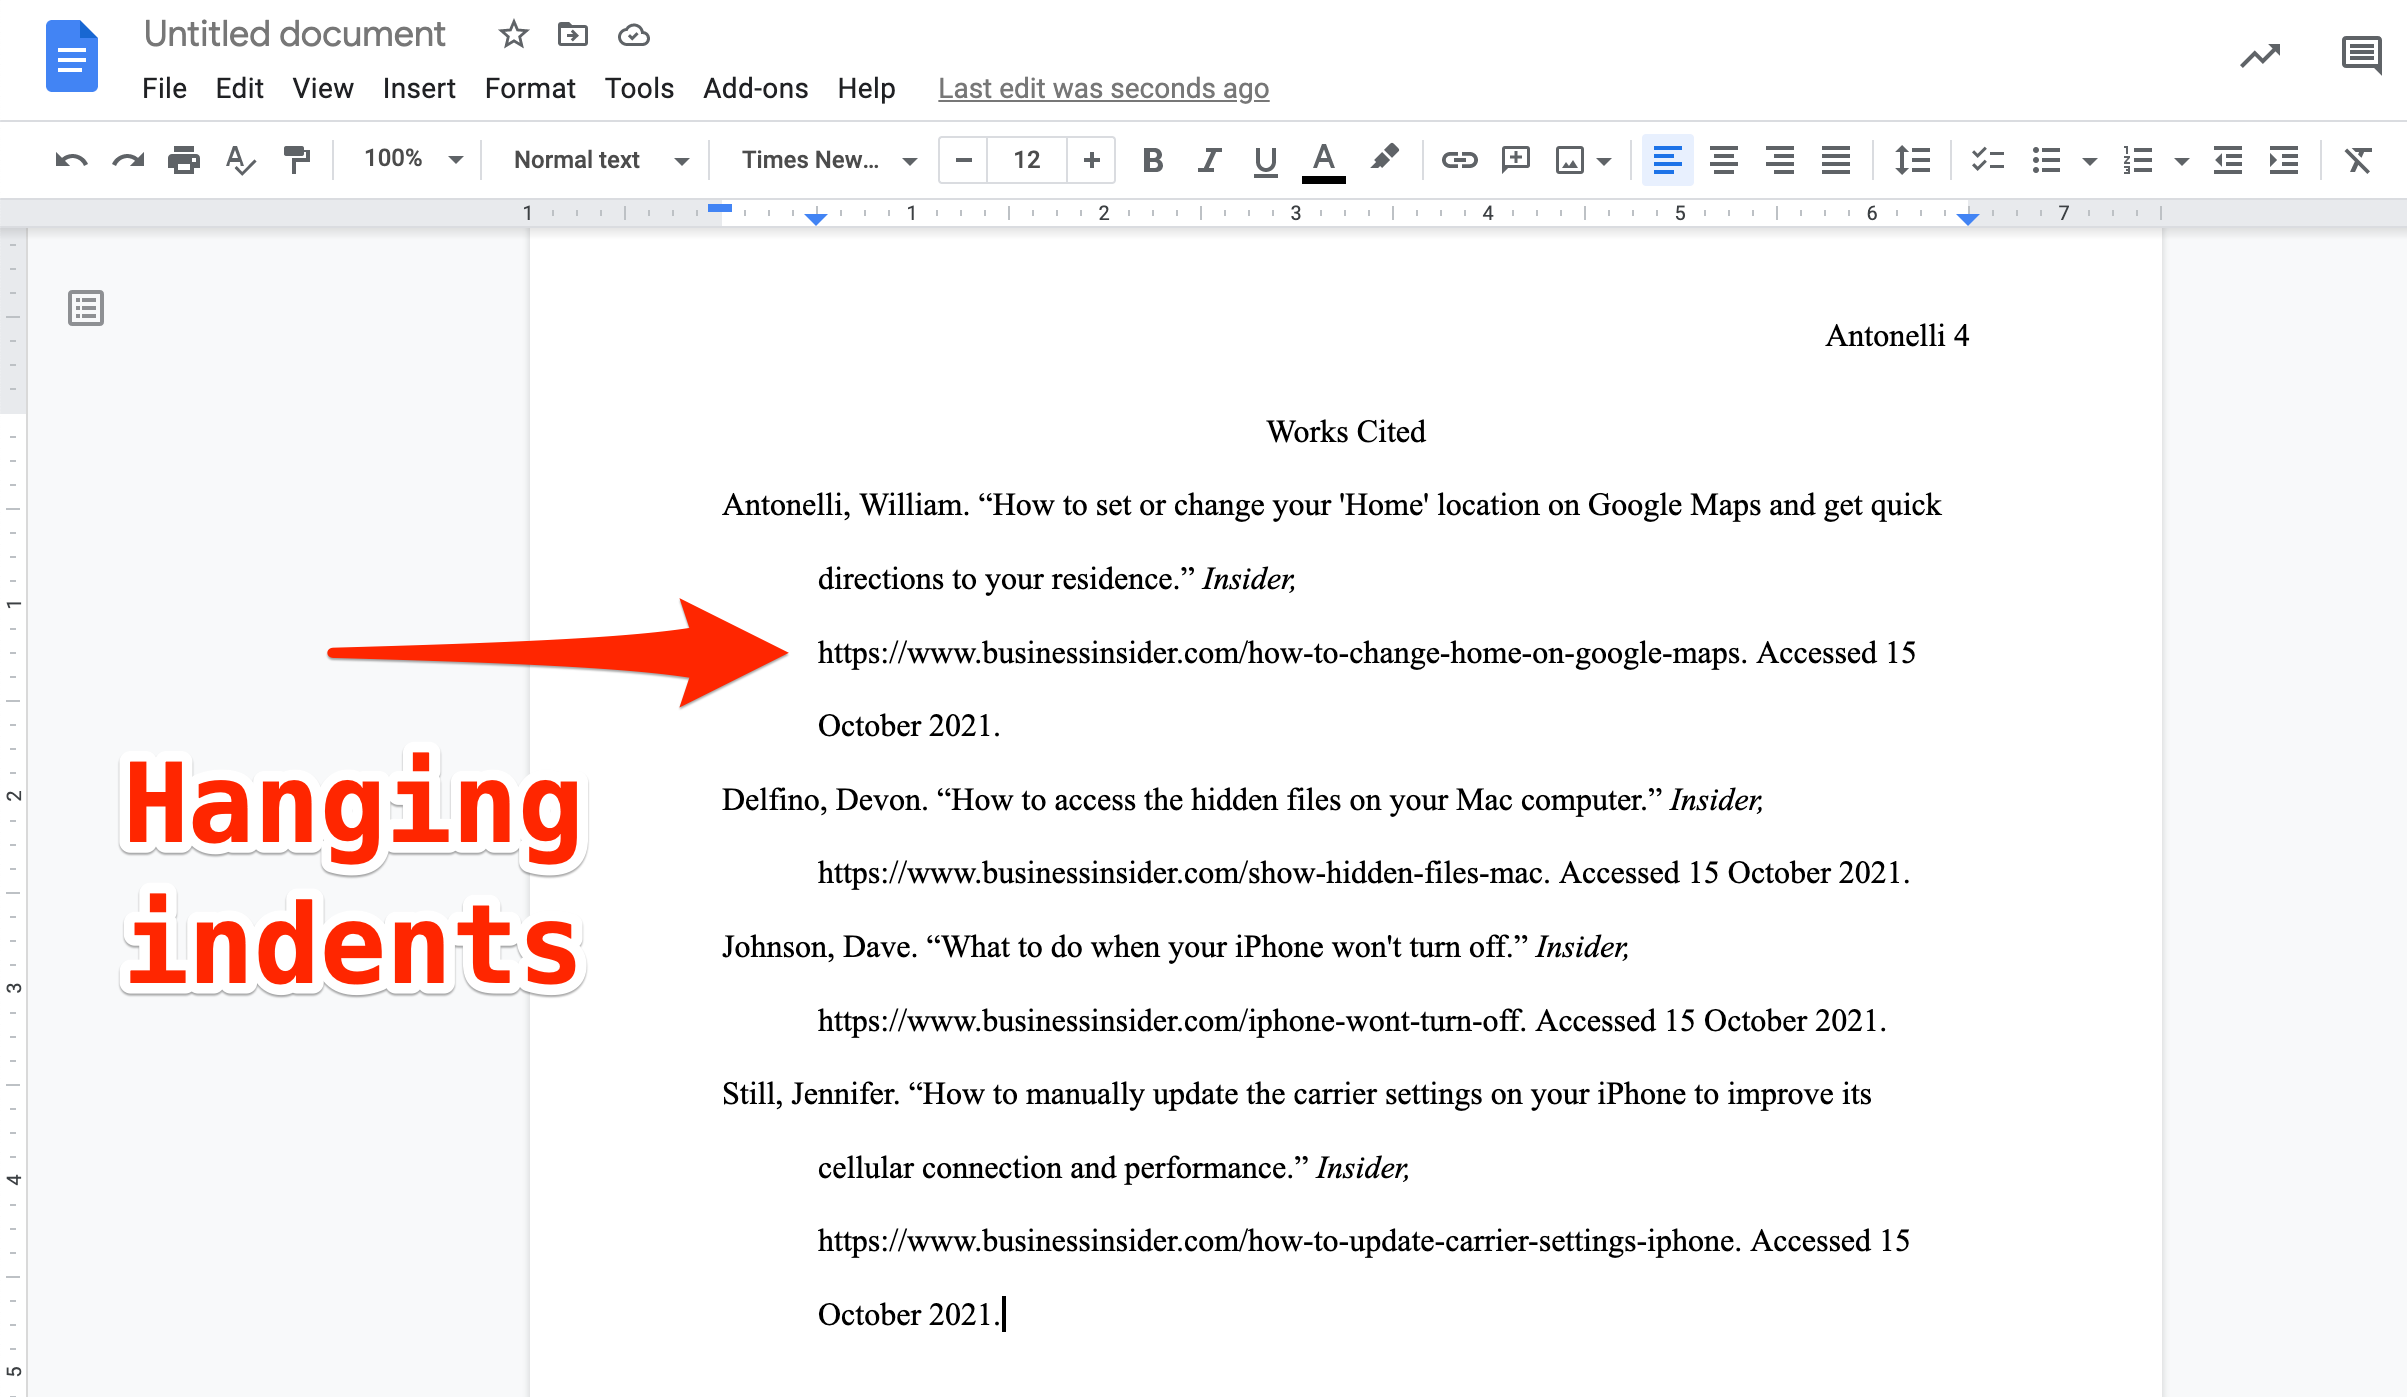Toggle bulleted list formatting
2407x1397 pixels.
2043,161
